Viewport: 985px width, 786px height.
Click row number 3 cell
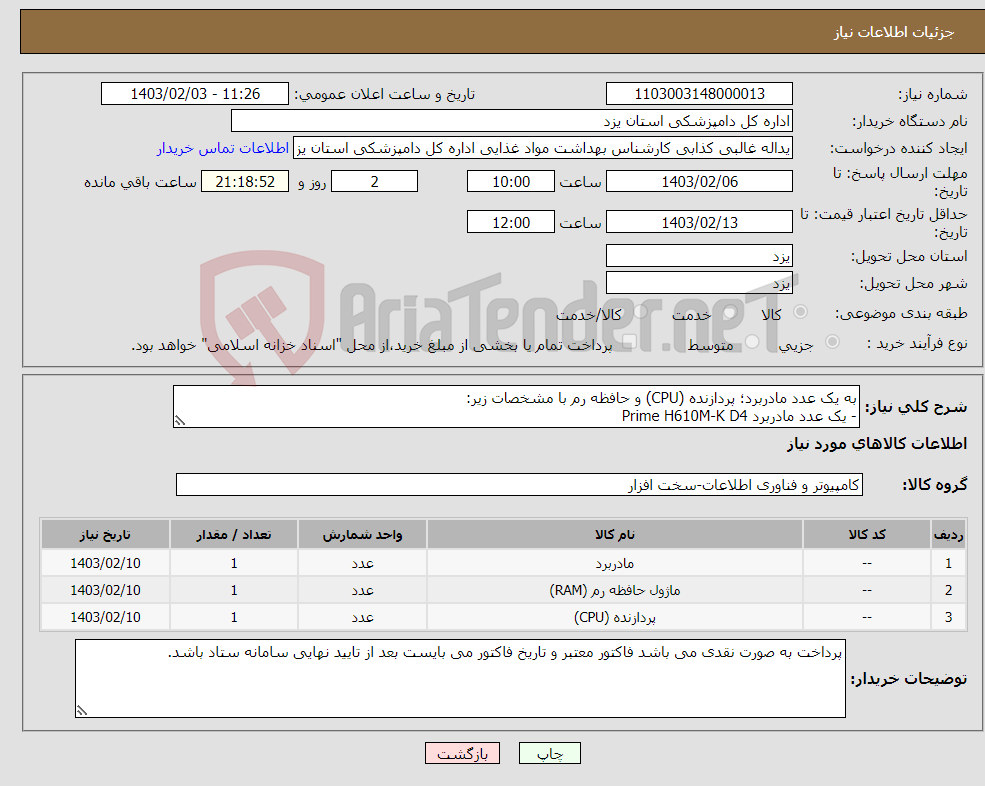tap(948, 617)
